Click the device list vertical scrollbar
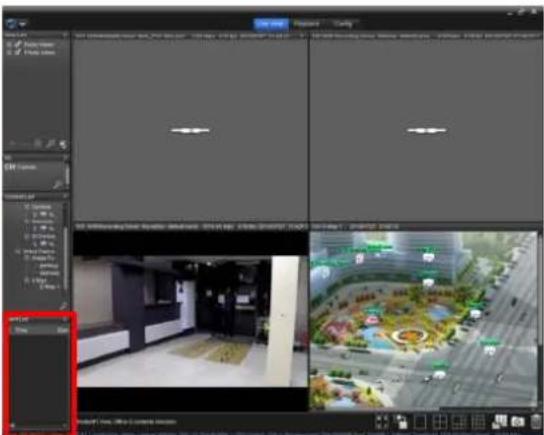 point(66,257)
